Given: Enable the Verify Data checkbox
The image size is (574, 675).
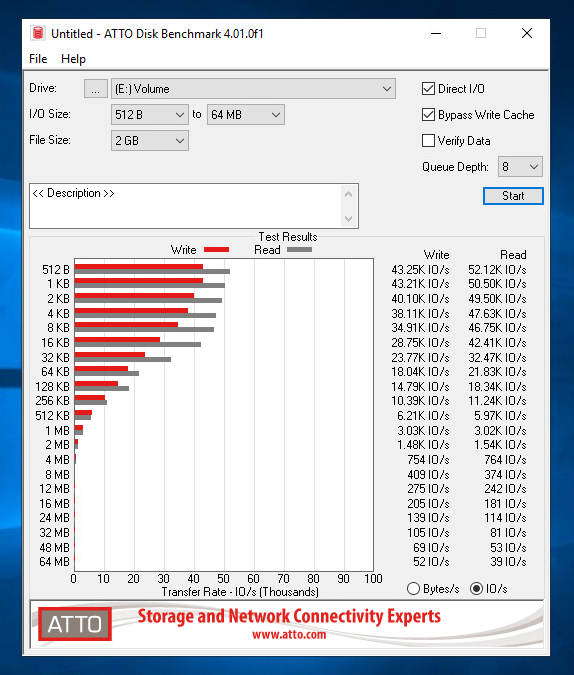Looking at the screenshot, I should (x=428, y=140).
